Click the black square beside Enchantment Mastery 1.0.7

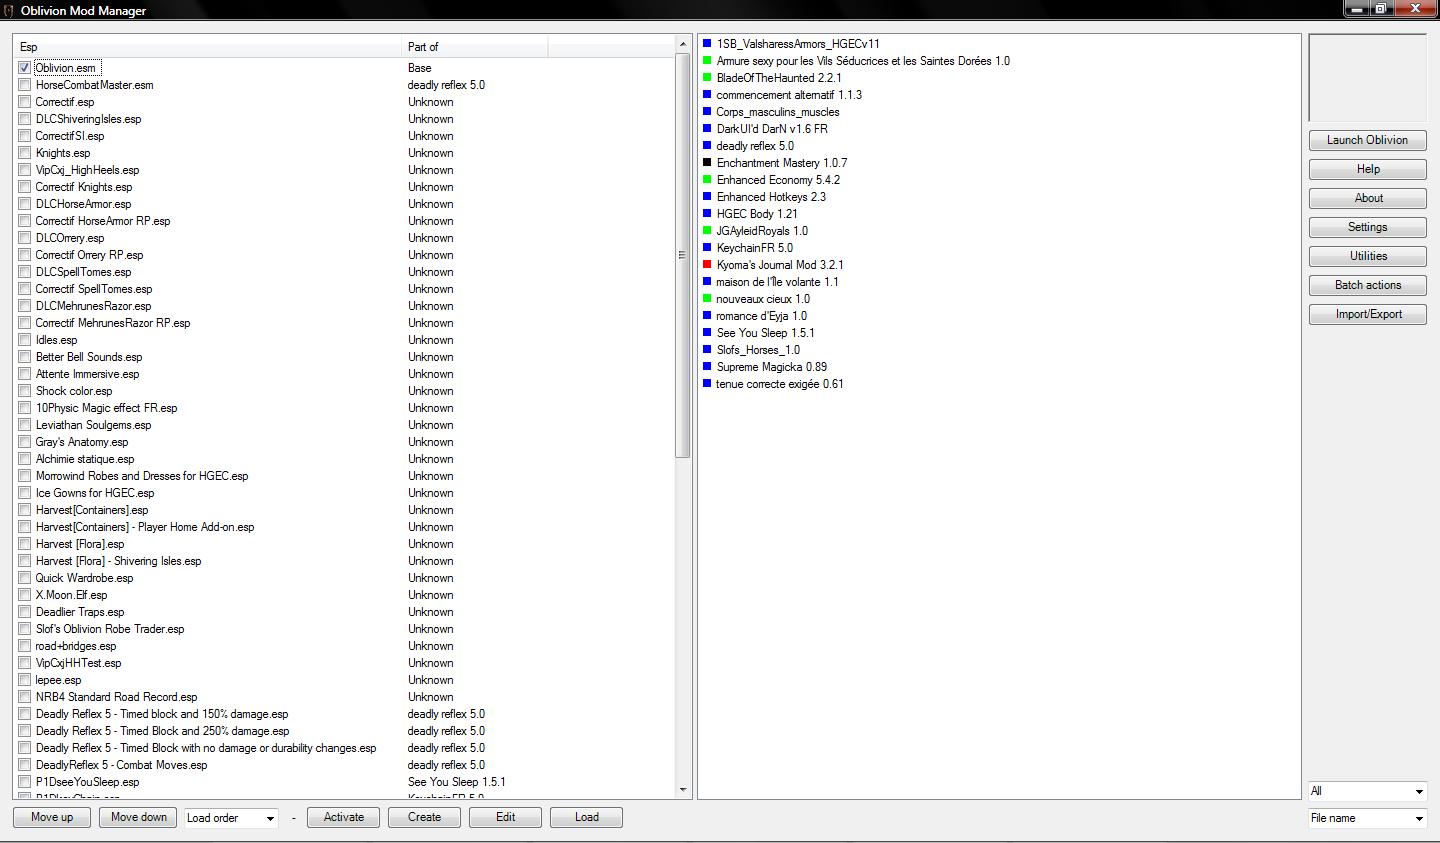(707, 163)
